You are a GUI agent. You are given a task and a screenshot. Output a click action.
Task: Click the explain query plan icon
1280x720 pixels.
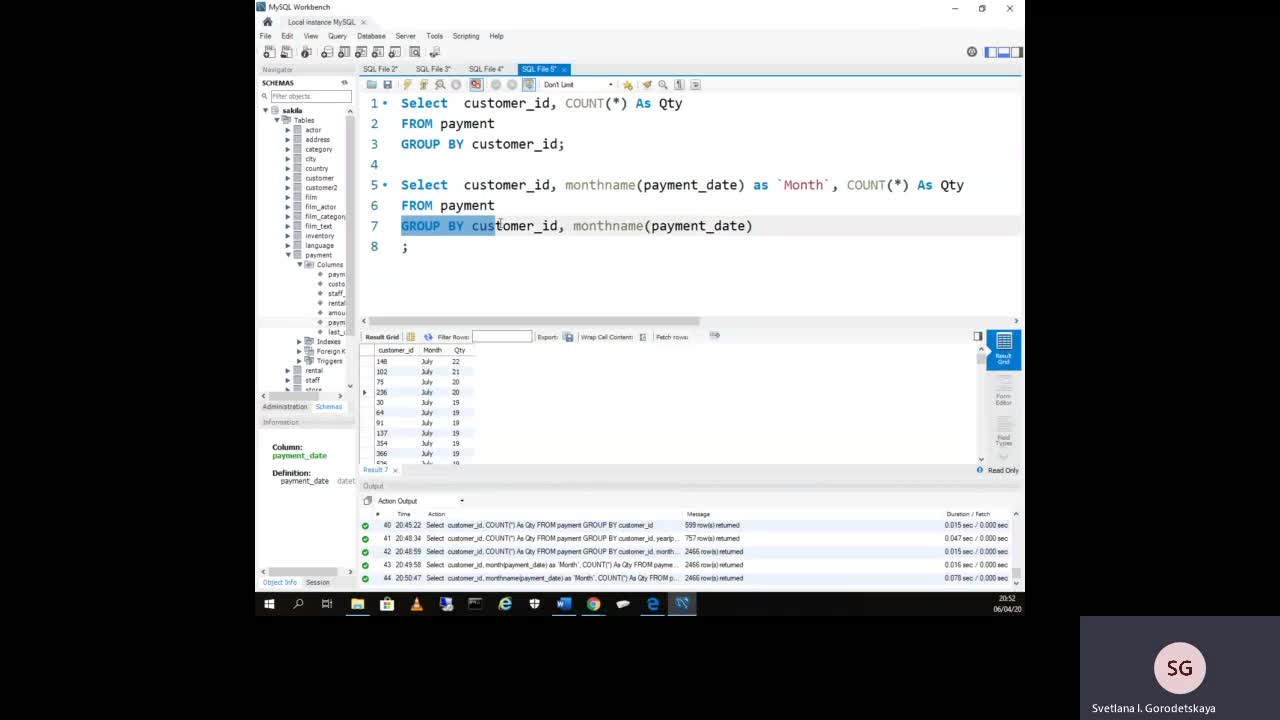[440, 85]
